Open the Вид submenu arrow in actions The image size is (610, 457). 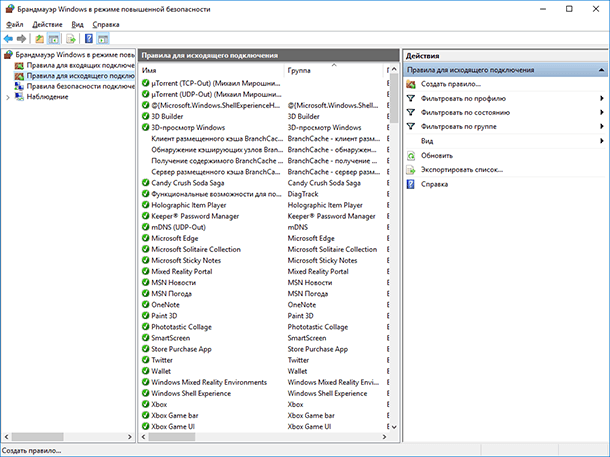[x=602, y=141]
